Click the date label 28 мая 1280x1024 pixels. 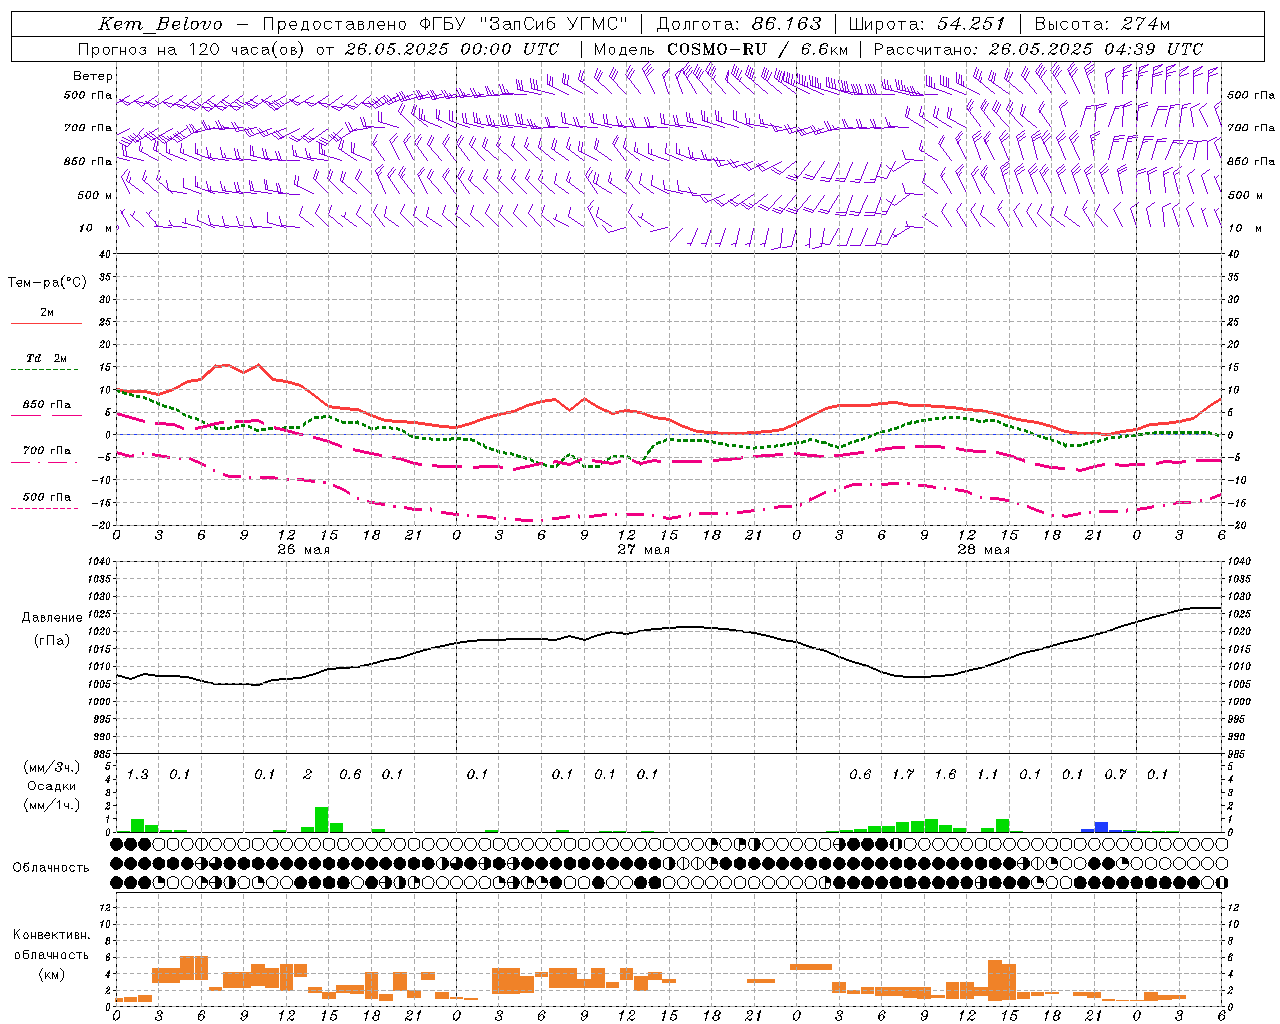click(x=983, y=550)
